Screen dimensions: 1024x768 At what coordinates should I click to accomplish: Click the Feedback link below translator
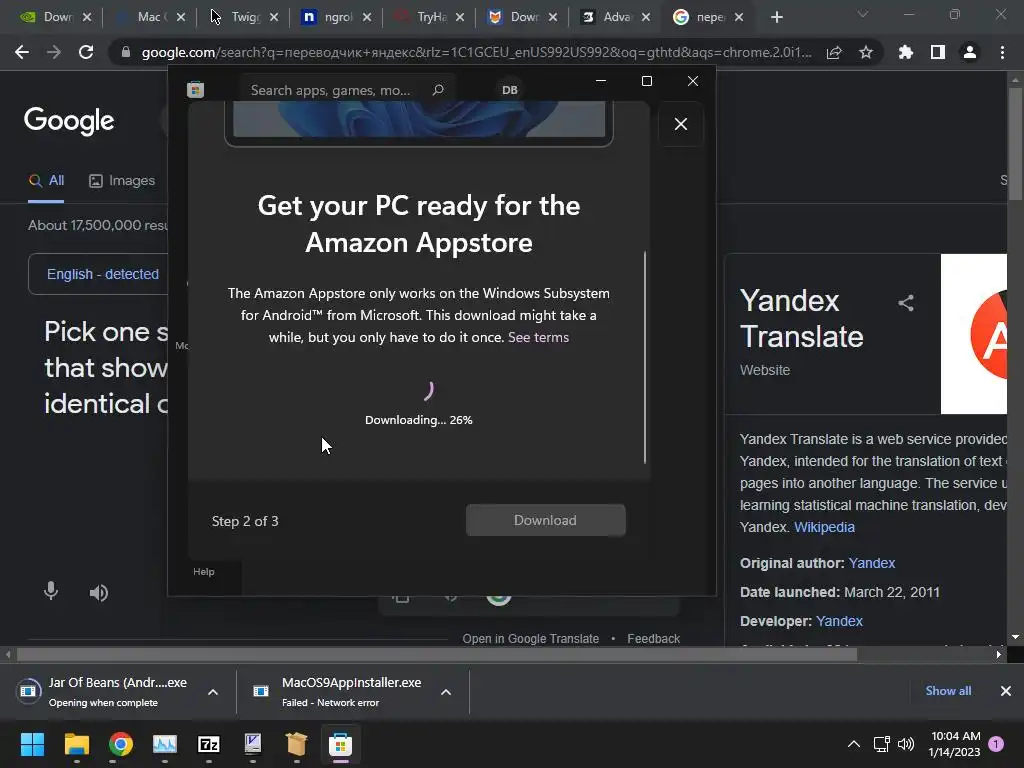[654, 639]
